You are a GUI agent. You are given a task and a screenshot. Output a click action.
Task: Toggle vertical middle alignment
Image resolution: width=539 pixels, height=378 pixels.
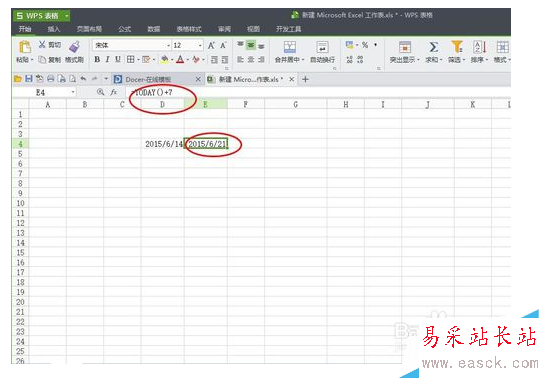click(x=251, y=45)
